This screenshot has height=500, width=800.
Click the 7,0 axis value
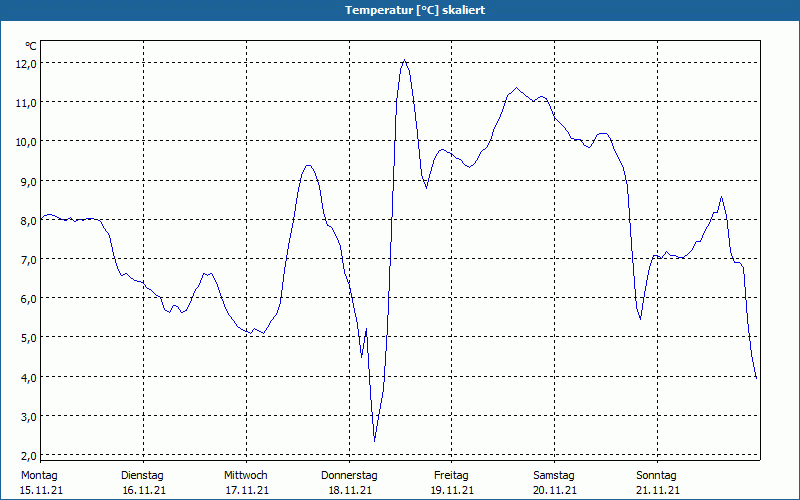[x=28, y=260]
